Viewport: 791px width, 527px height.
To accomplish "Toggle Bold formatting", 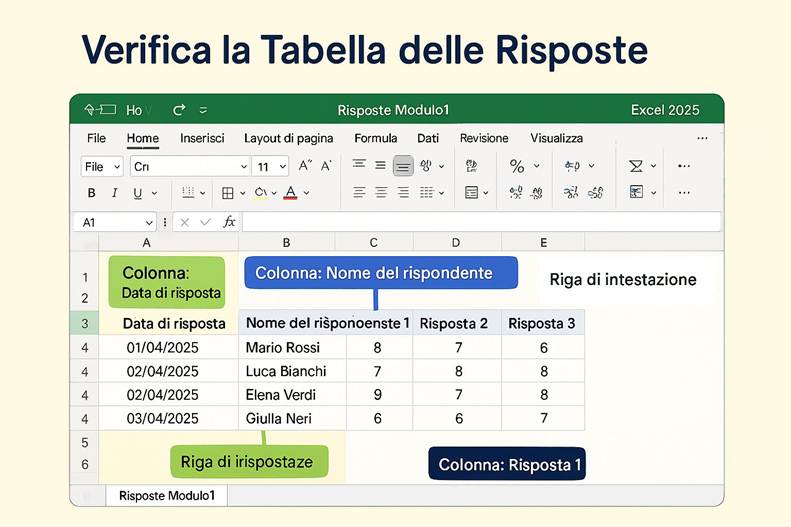I will [x=91, y=193].
